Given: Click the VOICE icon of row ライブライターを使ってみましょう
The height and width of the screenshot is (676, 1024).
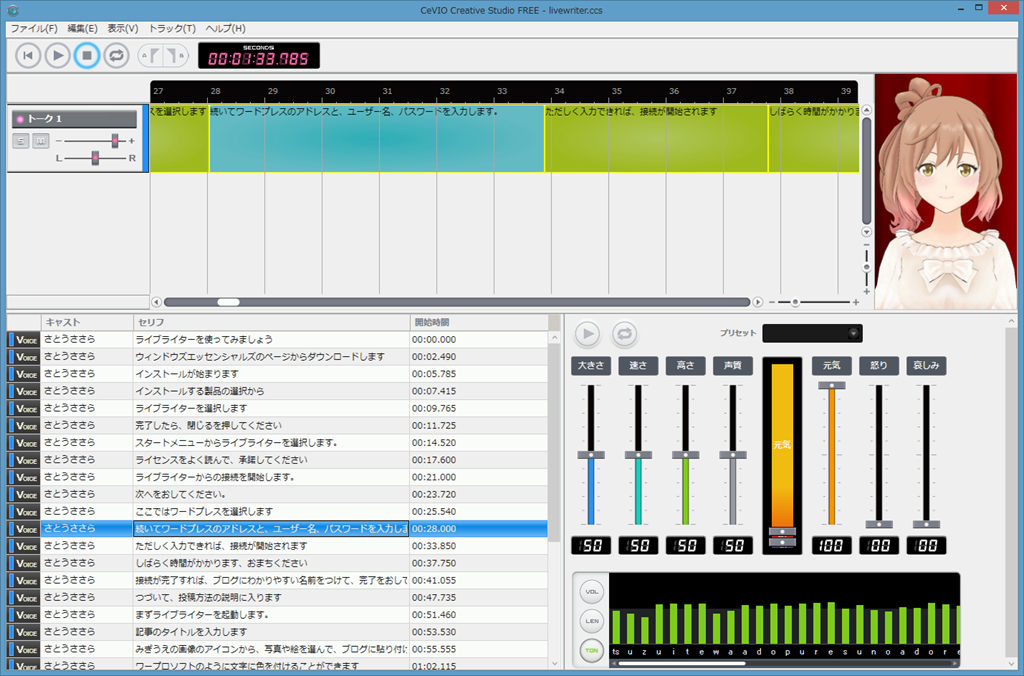Looking at the screenshot, I should [24, 340].
